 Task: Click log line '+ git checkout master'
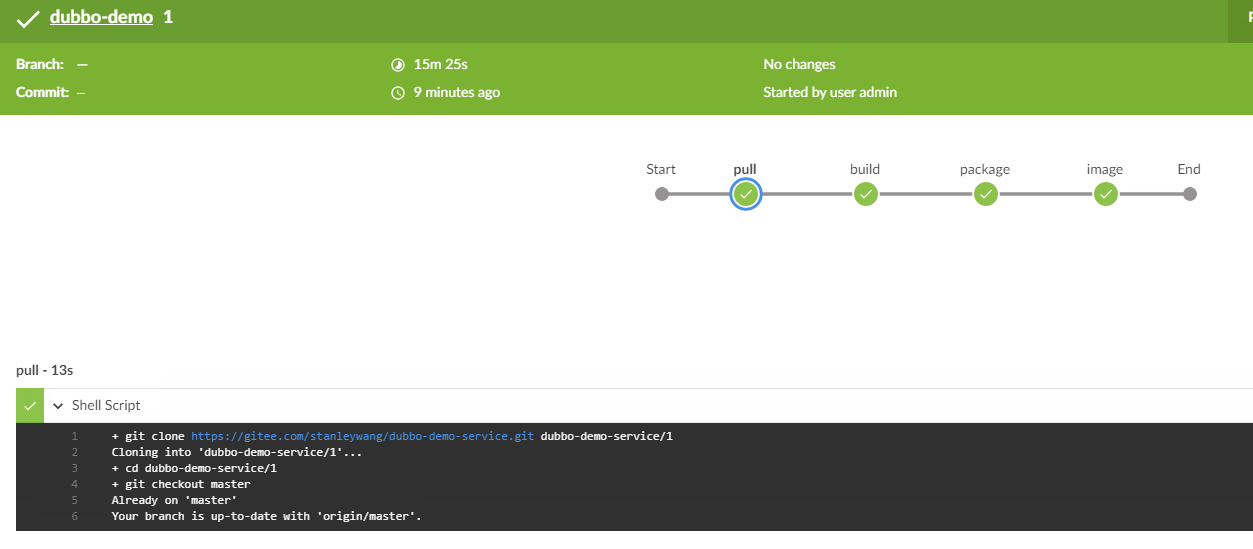point(181,485)
